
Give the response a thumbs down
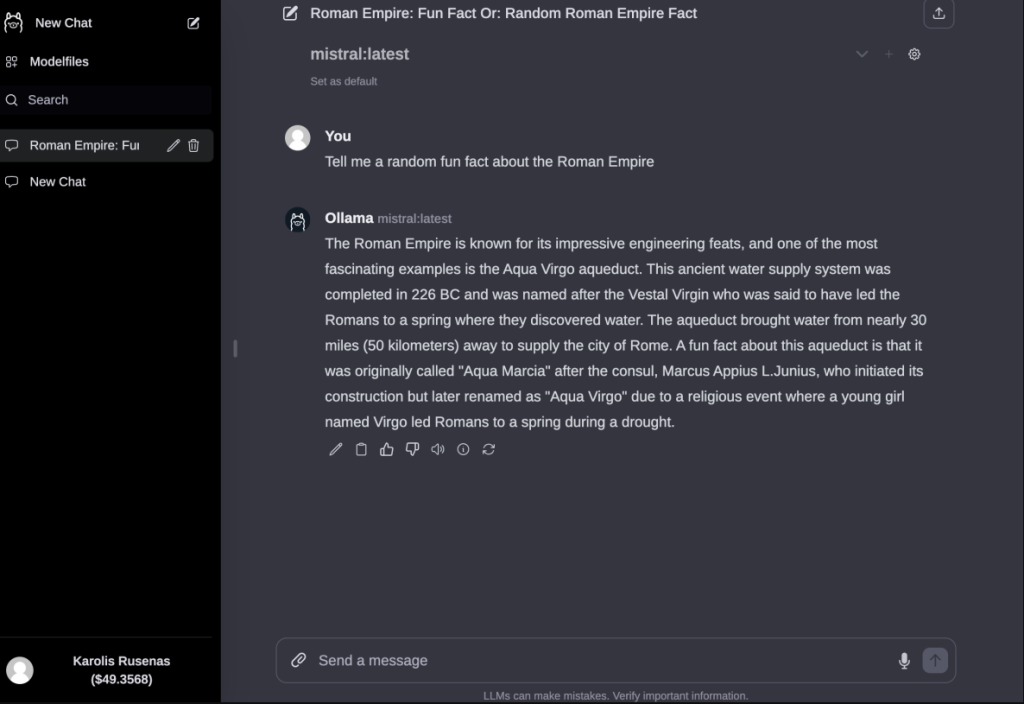pos(412,449)
